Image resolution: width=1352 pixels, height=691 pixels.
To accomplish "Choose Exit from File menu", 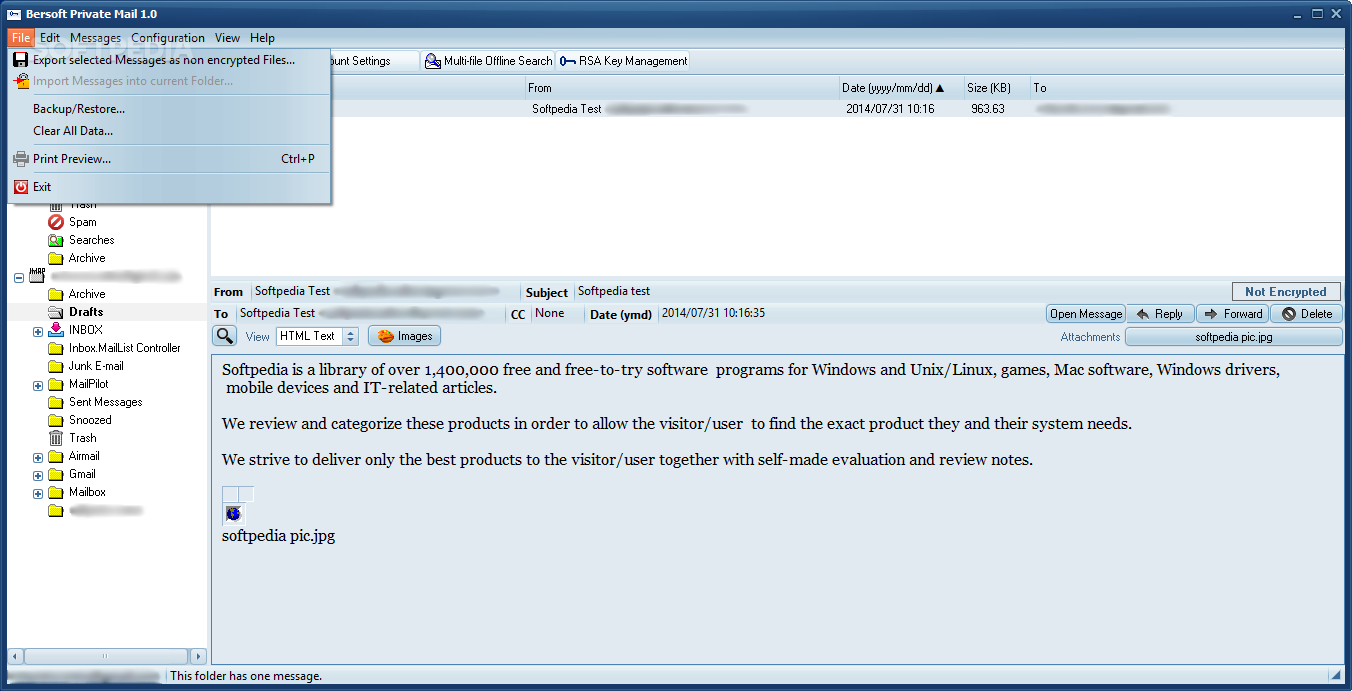I will [x=169, y=187].
